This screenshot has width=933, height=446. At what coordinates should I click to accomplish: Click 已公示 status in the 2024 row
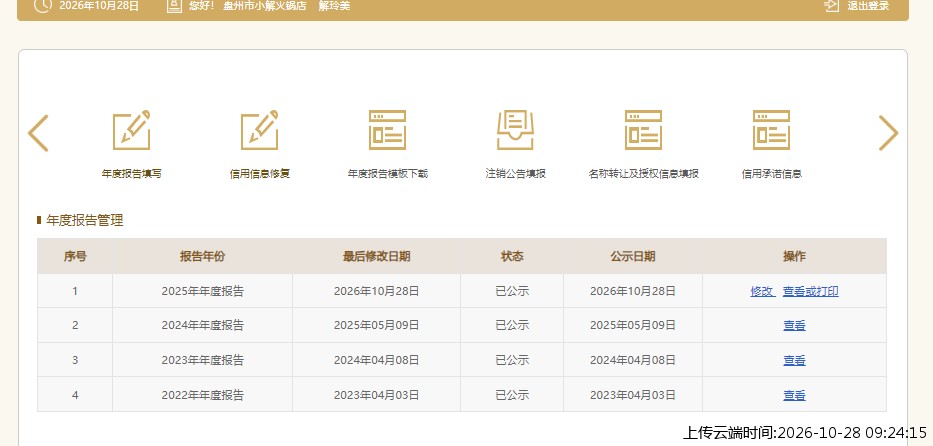point(512,326)
